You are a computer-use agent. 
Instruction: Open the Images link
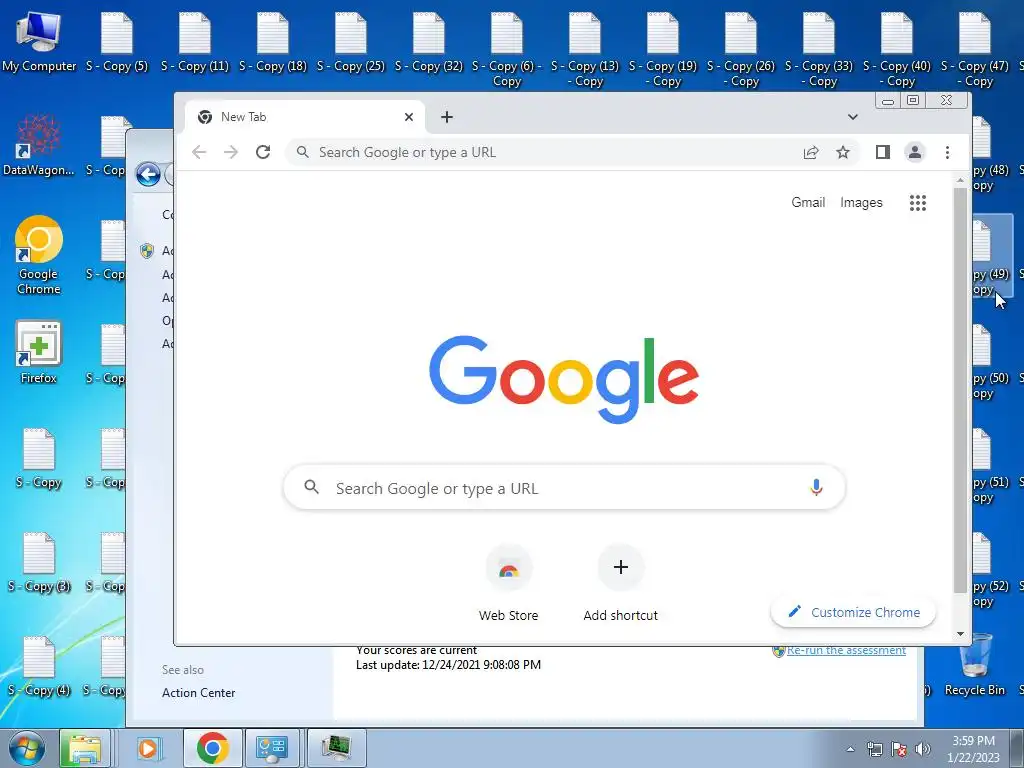[x=861, y=202]
